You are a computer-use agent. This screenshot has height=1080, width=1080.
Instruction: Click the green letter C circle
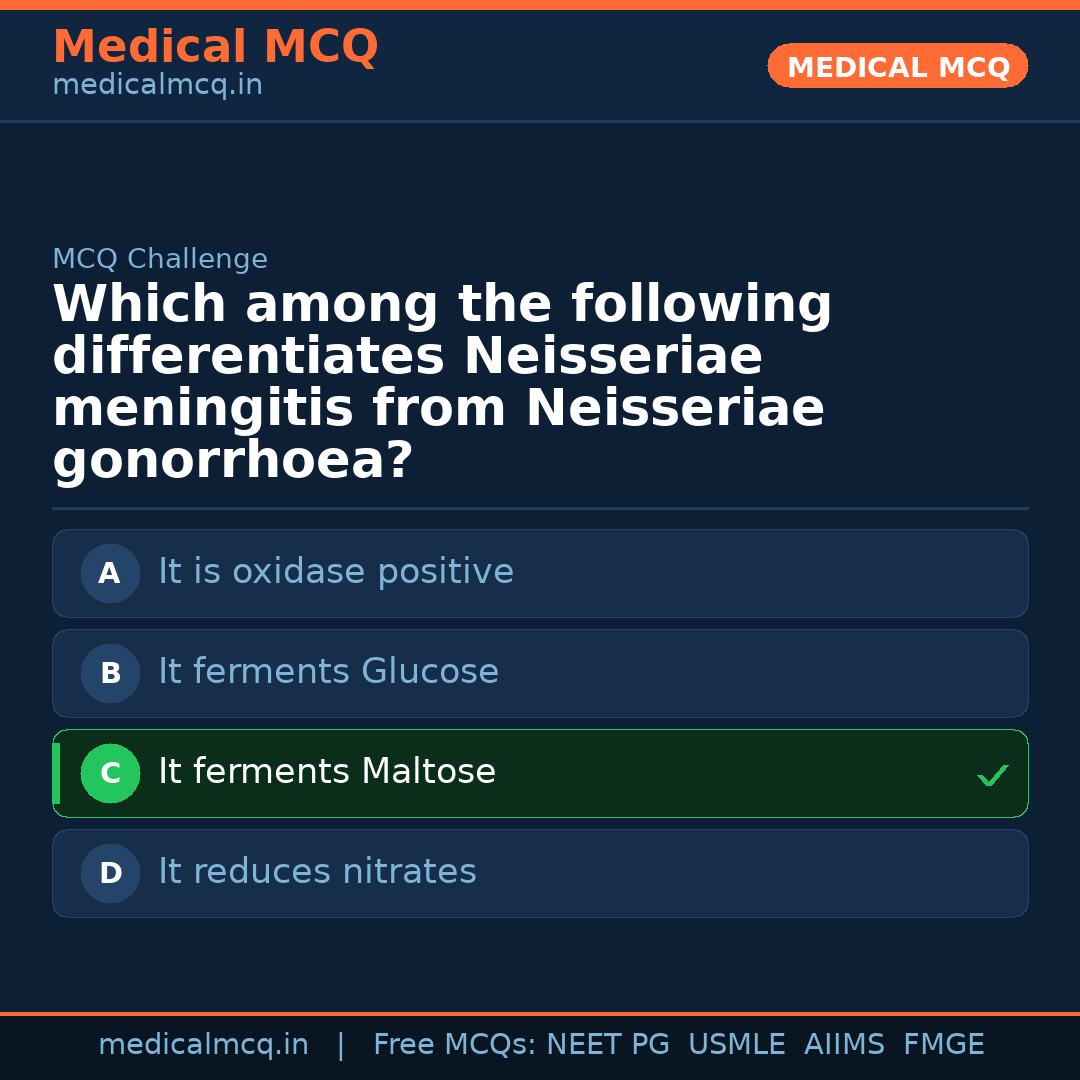110,773
